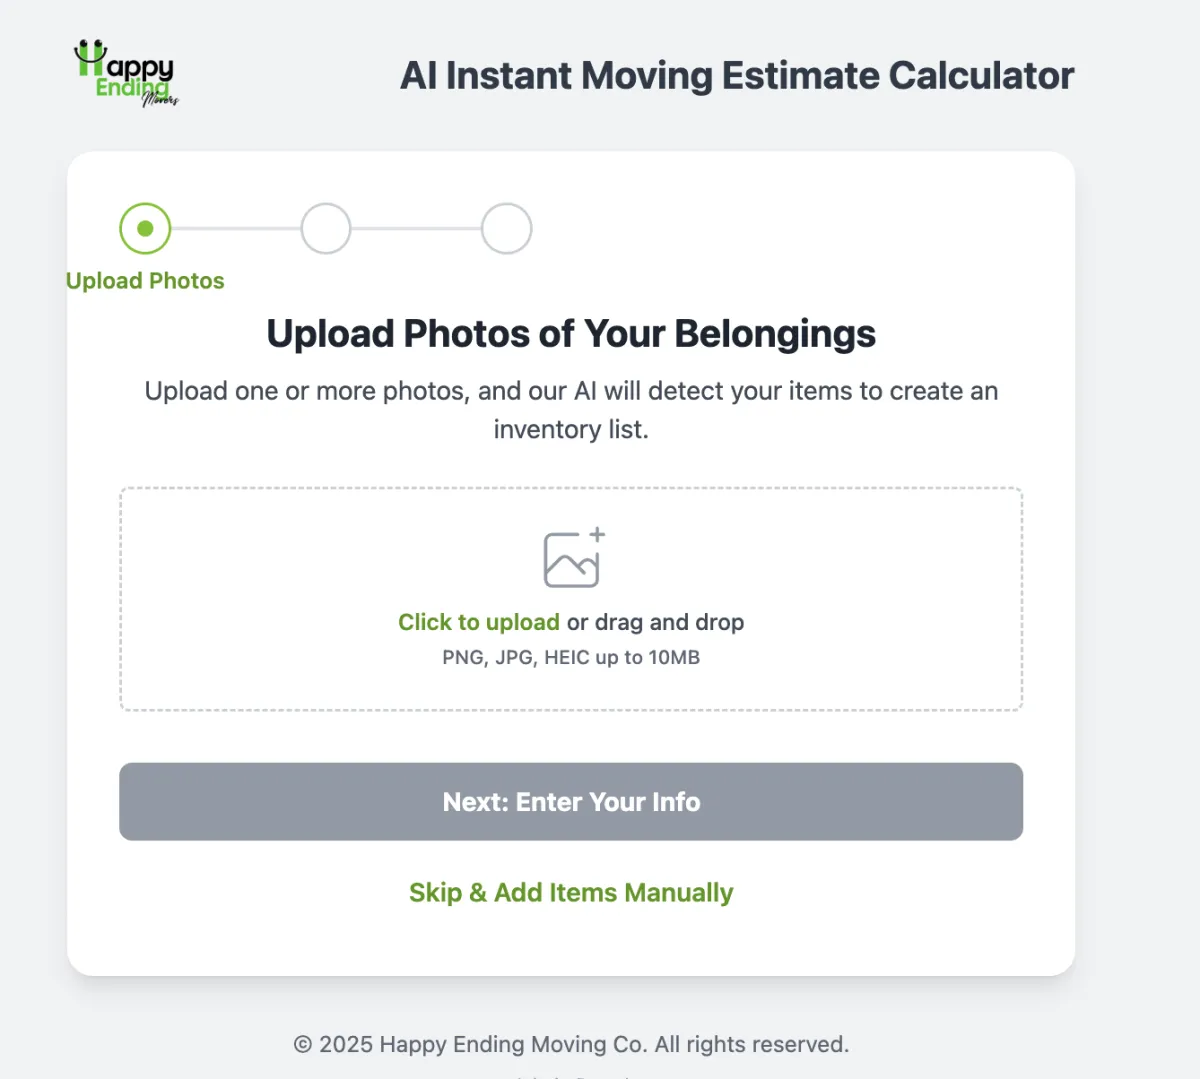Choose Skip & Add Items Manually
This screenshot has width=1200, height=1079.
tap(571, 892)
